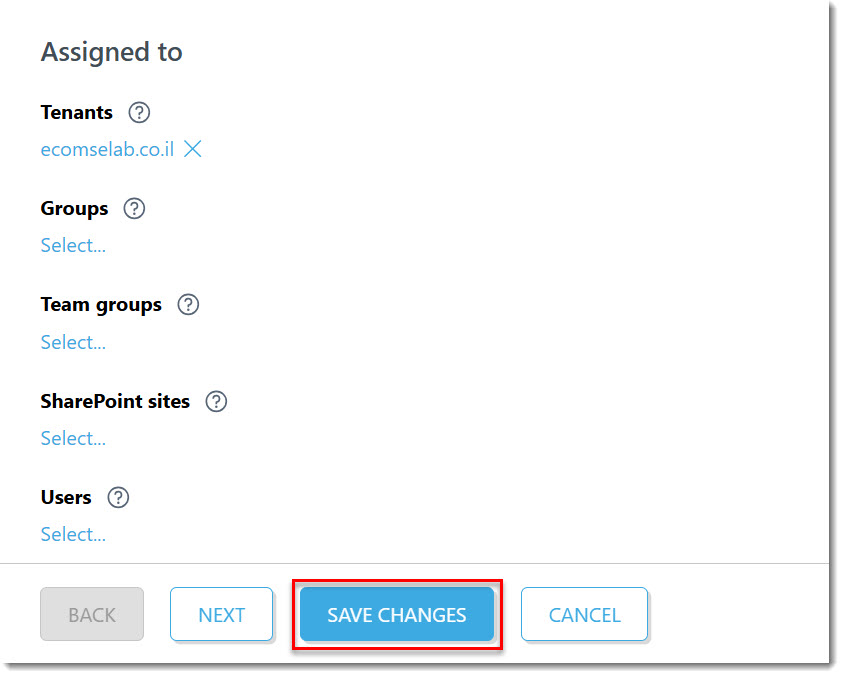Open the Team groups Select... picker
The width and height of the screenshot is (844, 678).
tap(73, 343)
